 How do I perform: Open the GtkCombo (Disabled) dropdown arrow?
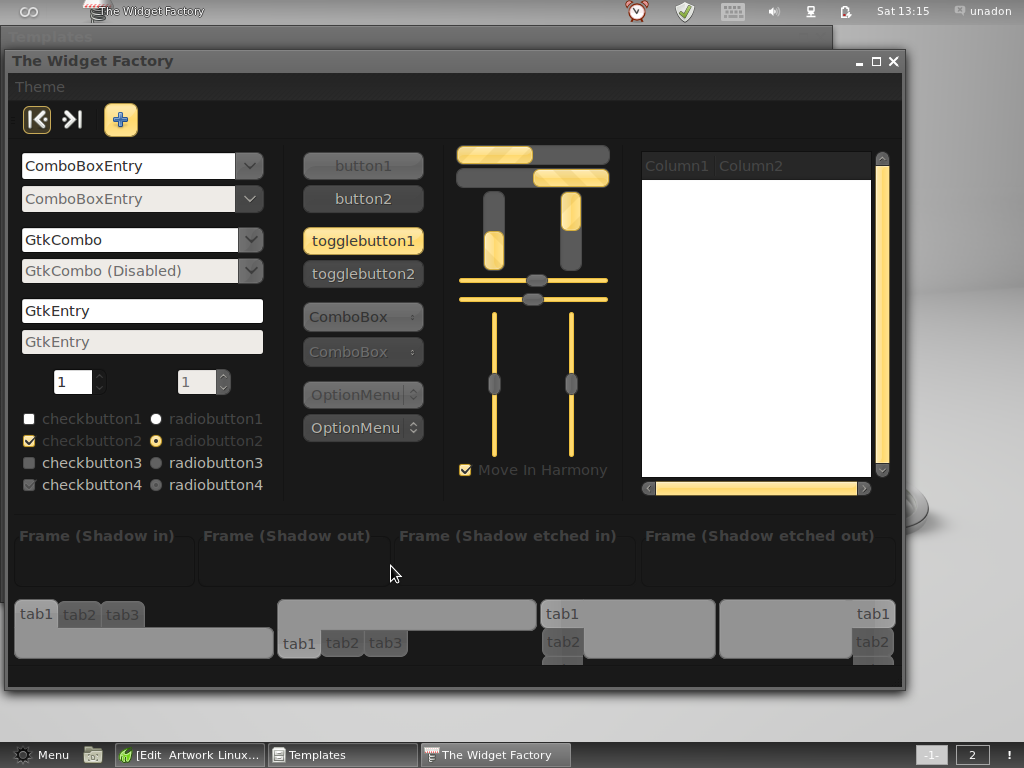pos(251,271)
